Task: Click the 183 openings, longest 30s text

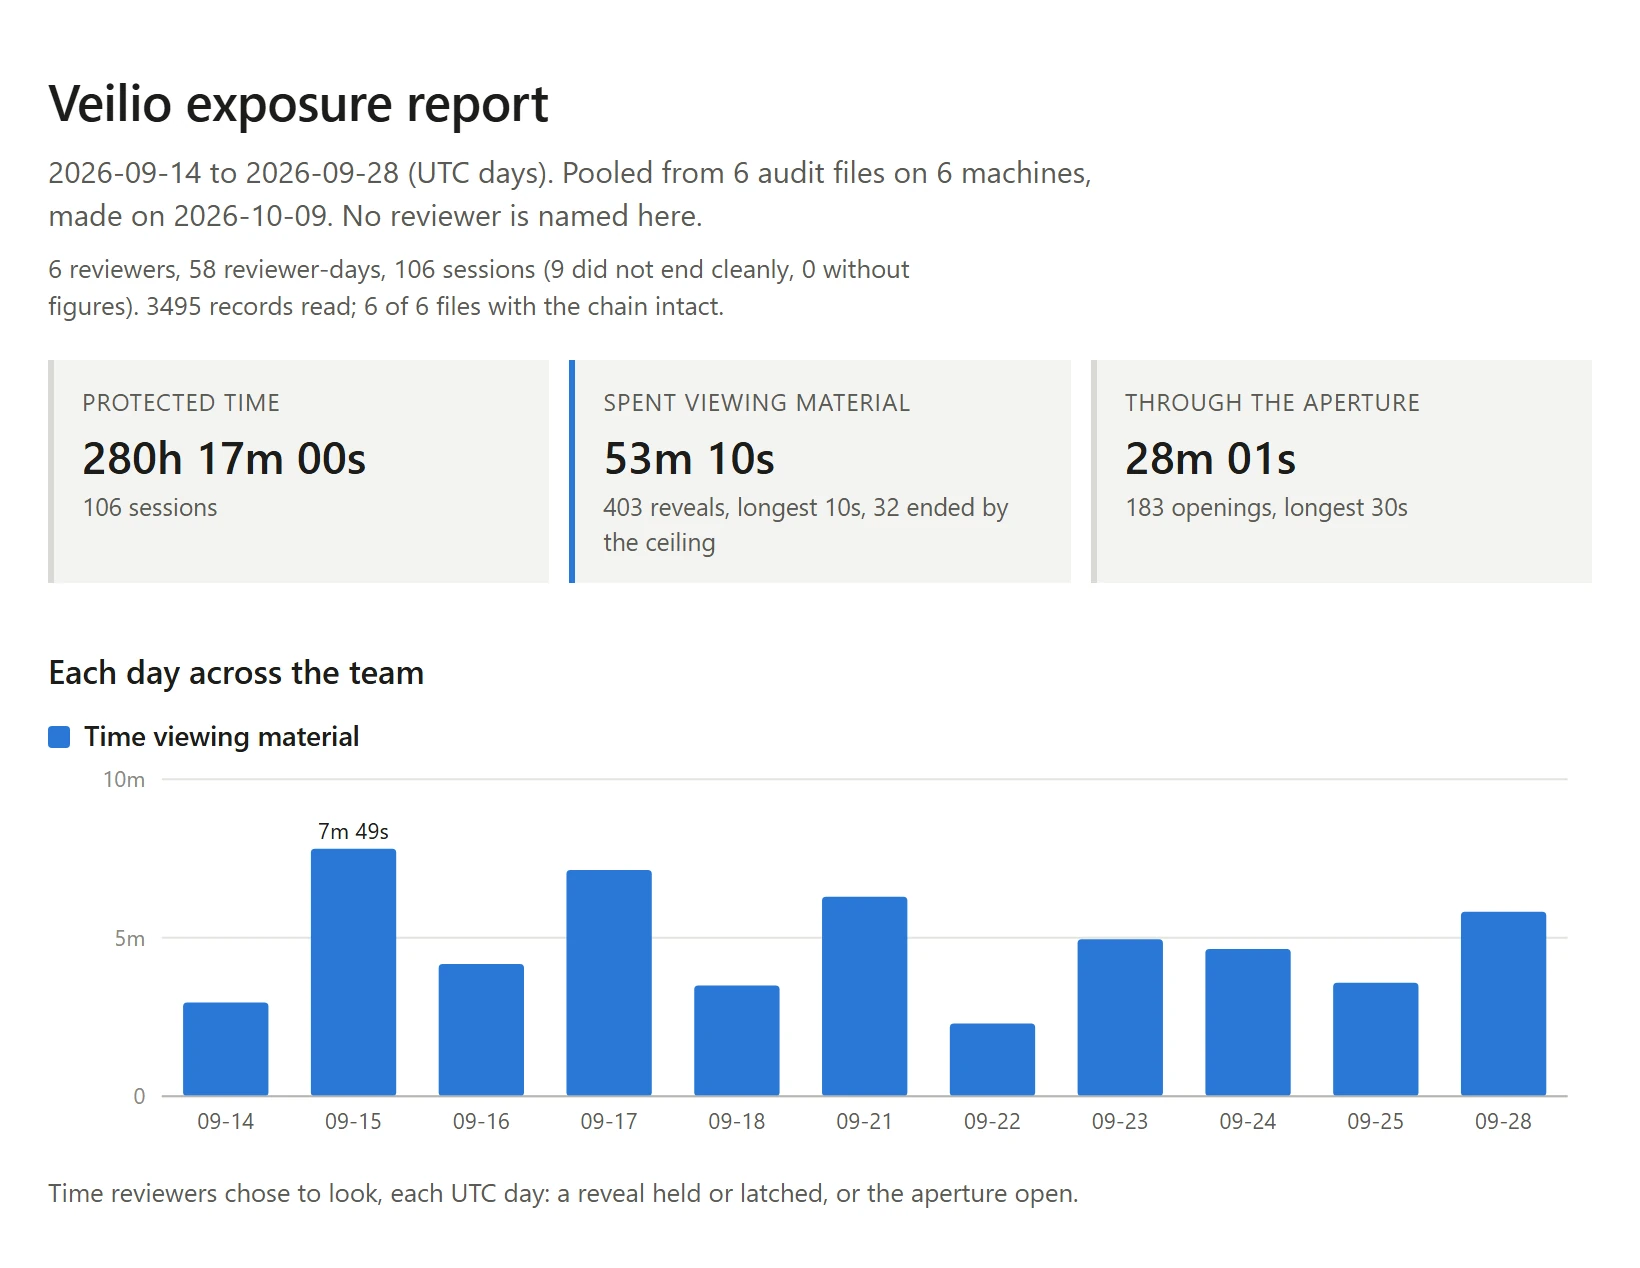Action: [1266, 508]
